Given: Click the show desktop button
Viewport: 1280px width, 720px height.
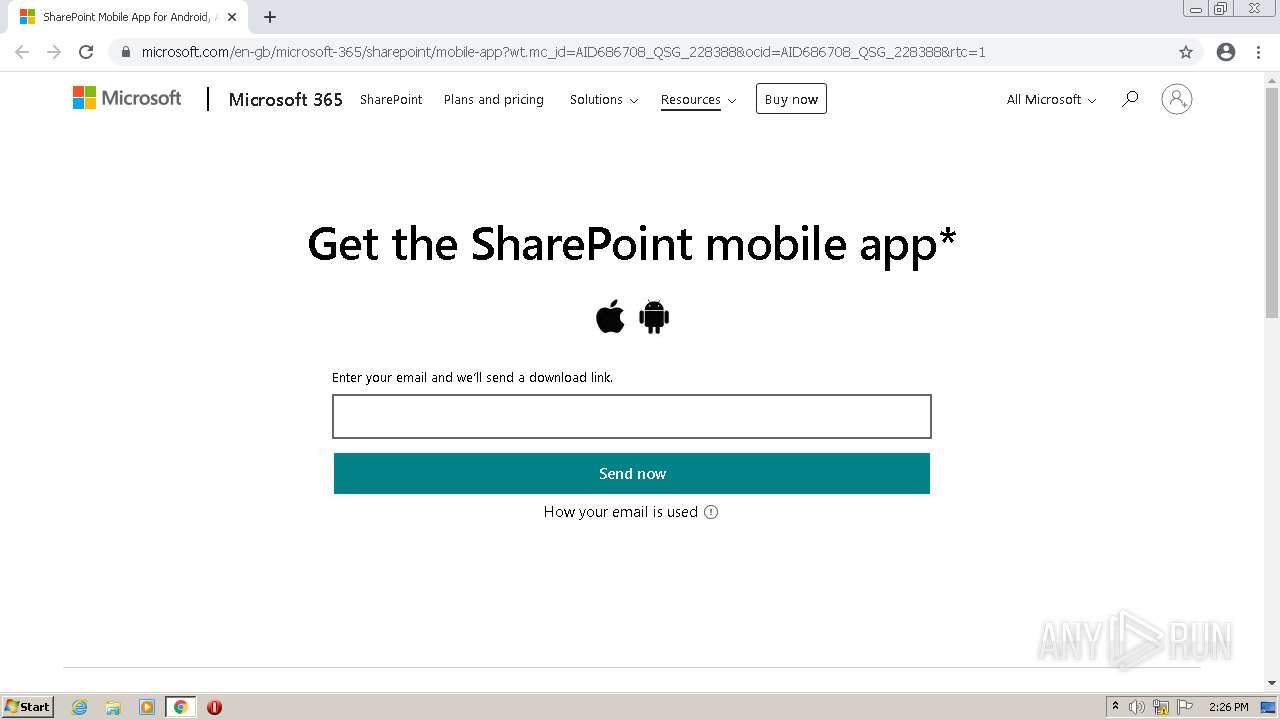Looking at the screenshot, I should tap(1269, 707).
